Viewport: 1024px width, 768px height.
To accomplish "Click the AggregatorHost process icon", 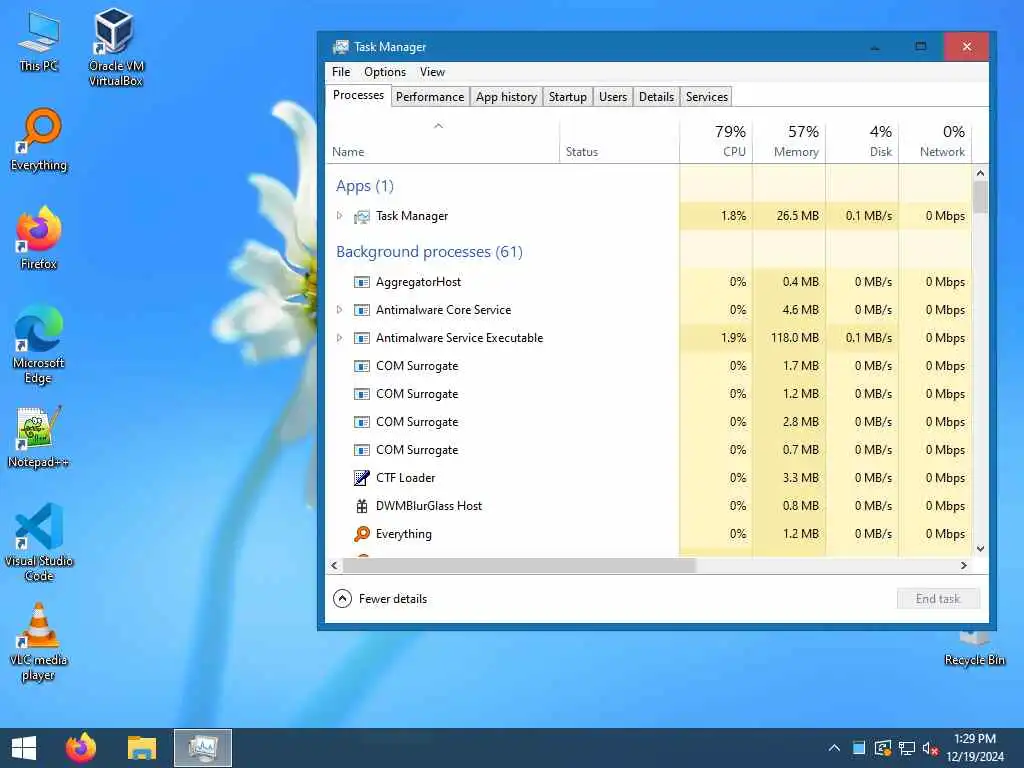I will (x=362, y=282).
